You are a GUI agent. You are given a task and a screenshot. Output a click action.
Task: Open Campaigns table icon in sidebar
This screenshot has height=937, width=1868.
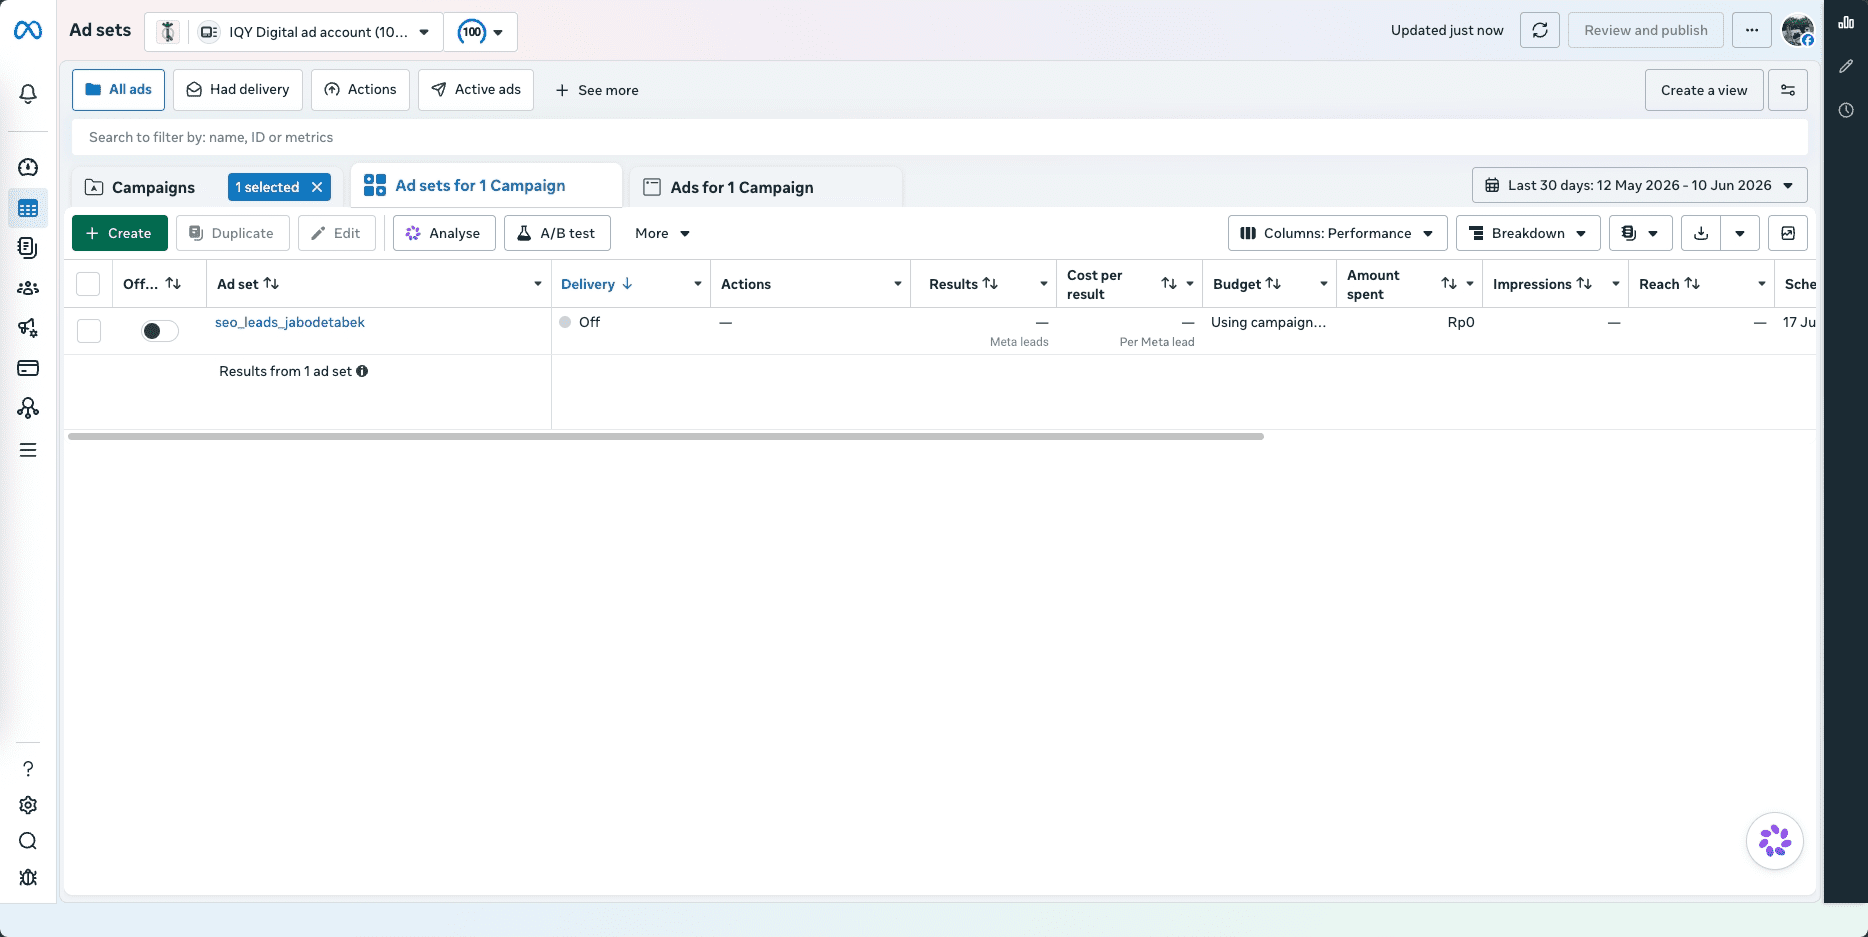(28, 208)
